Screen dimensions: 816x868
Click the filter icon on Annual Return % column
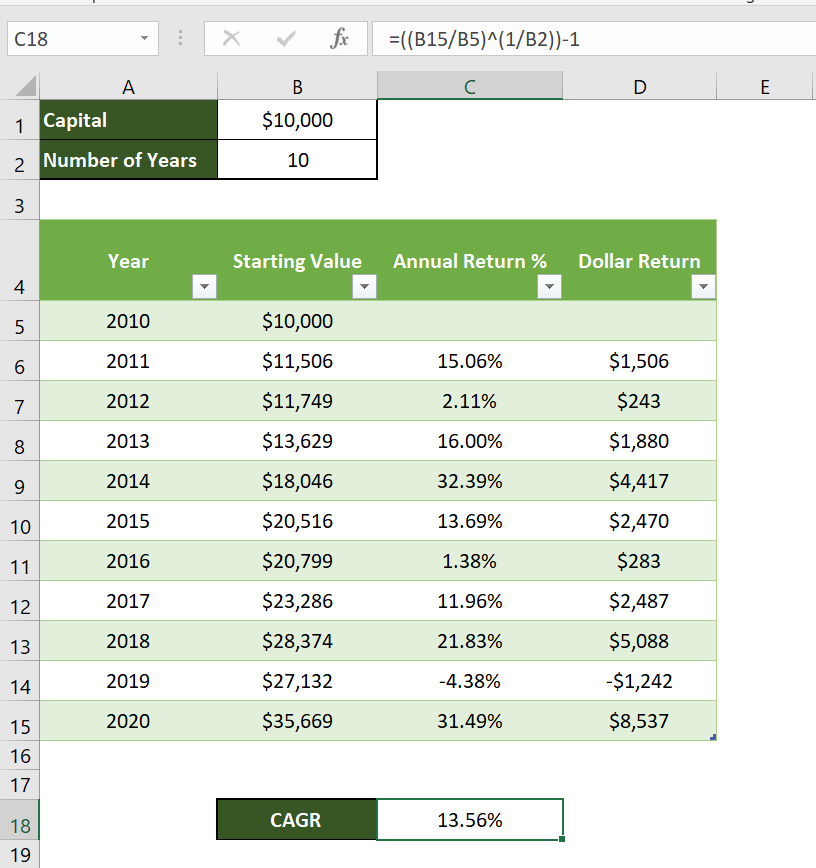548,287
